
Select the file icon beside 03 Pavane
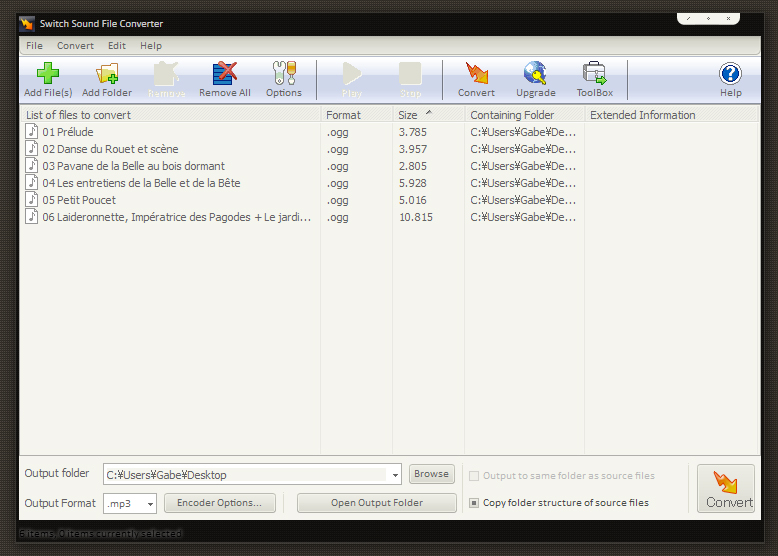click(32, 165)
